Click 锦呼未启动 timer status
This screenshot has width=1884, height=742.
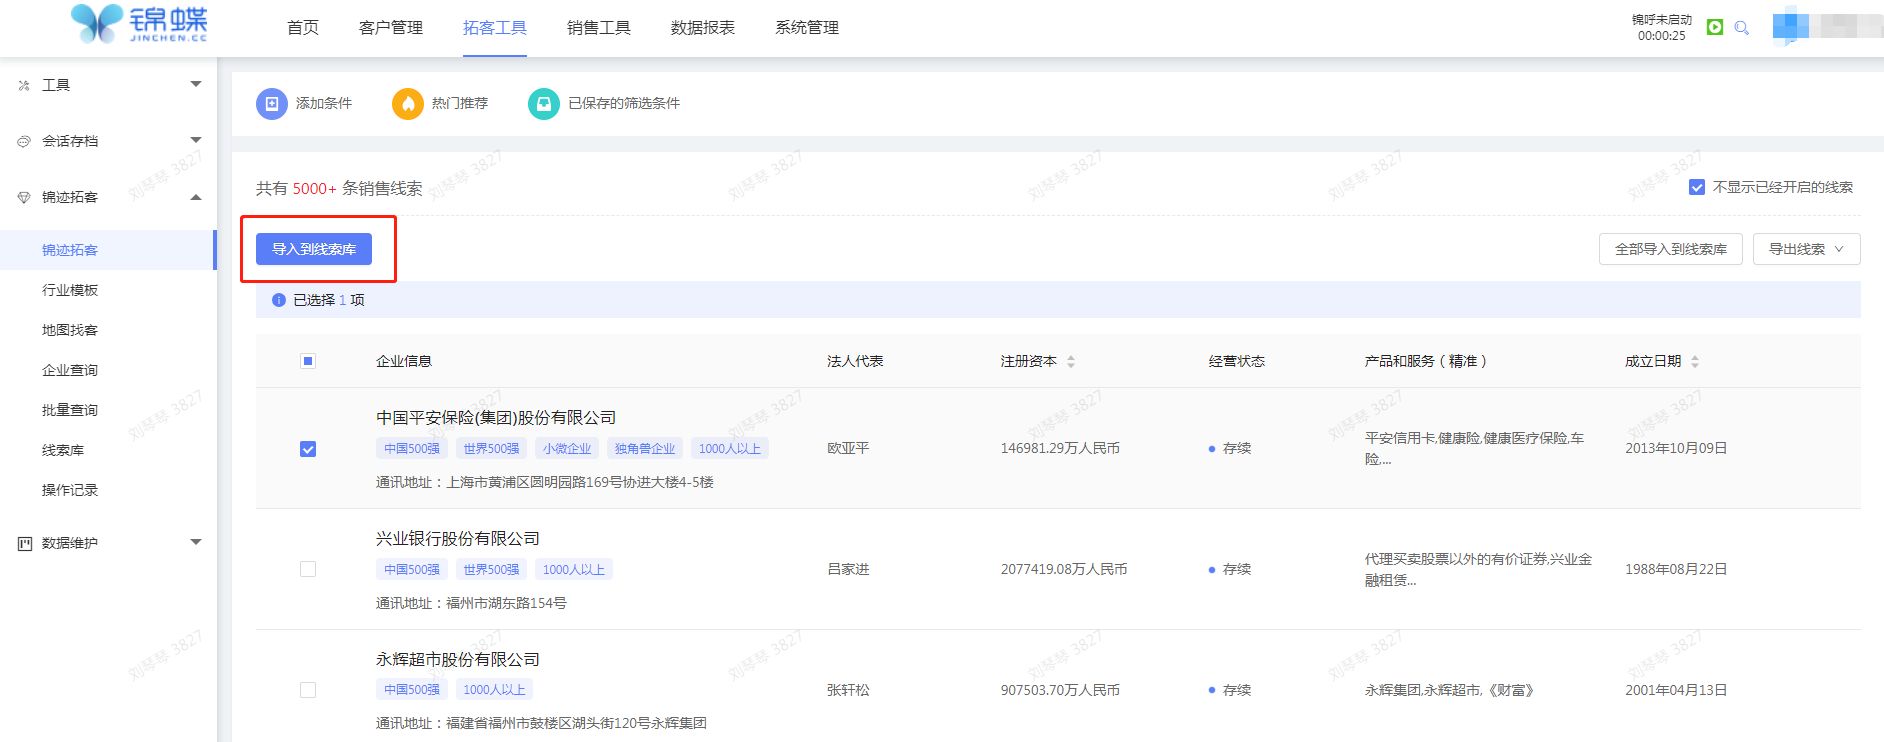click(1662, 27)
